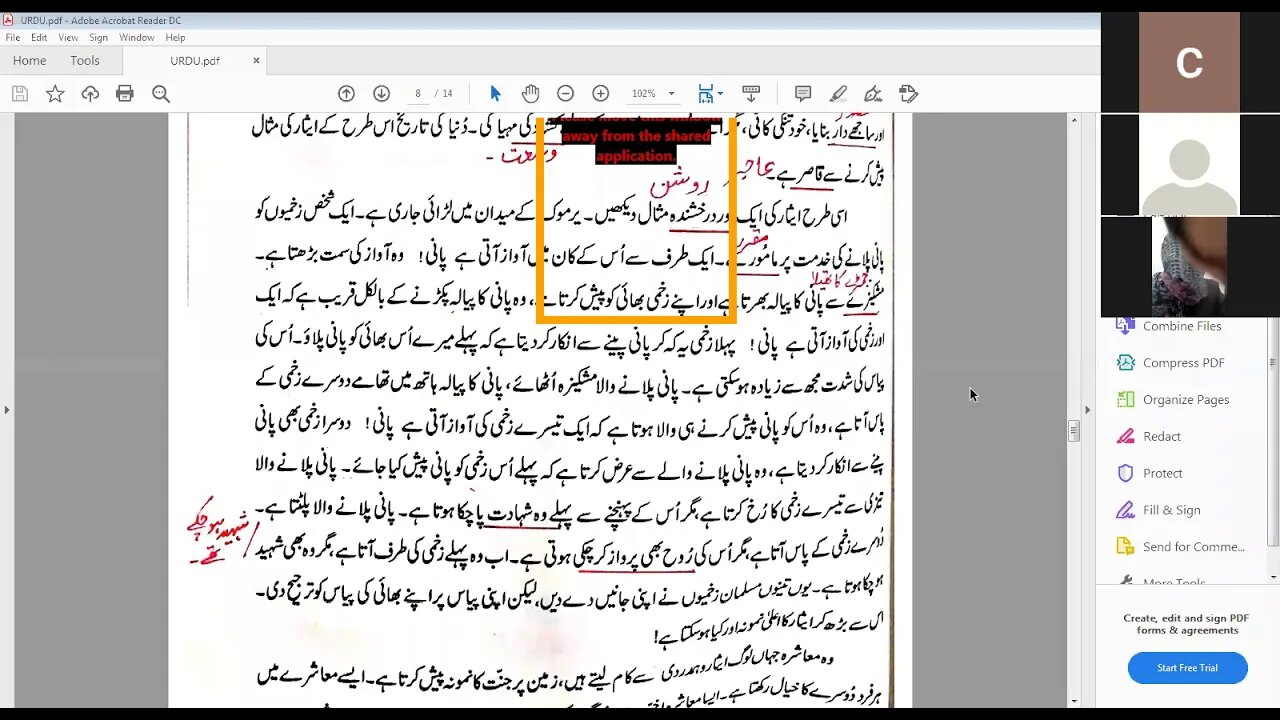Open the View menu
This screenshot has width=1280, height=720.
[x=68, y=38]
